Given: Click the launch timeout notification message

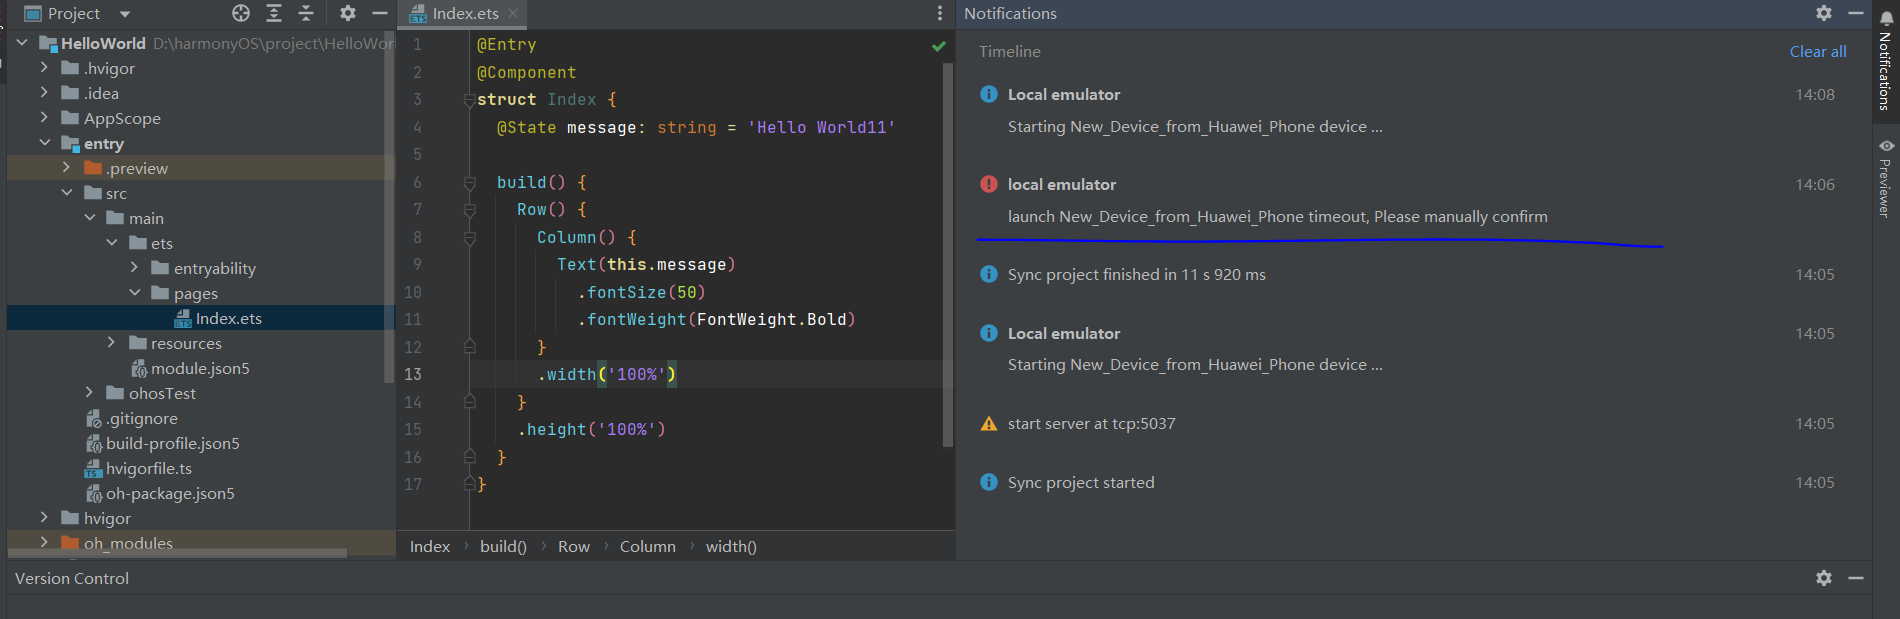Looking at the screenshot, I should point(1277,216).
